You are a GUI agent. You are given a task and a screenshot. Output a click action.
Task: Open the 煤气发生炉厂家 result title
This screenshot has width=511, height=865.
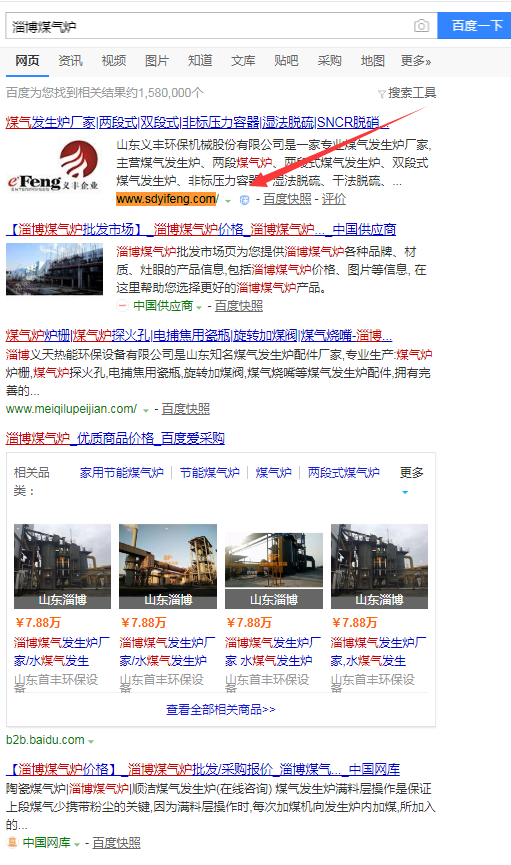[197, 122]
